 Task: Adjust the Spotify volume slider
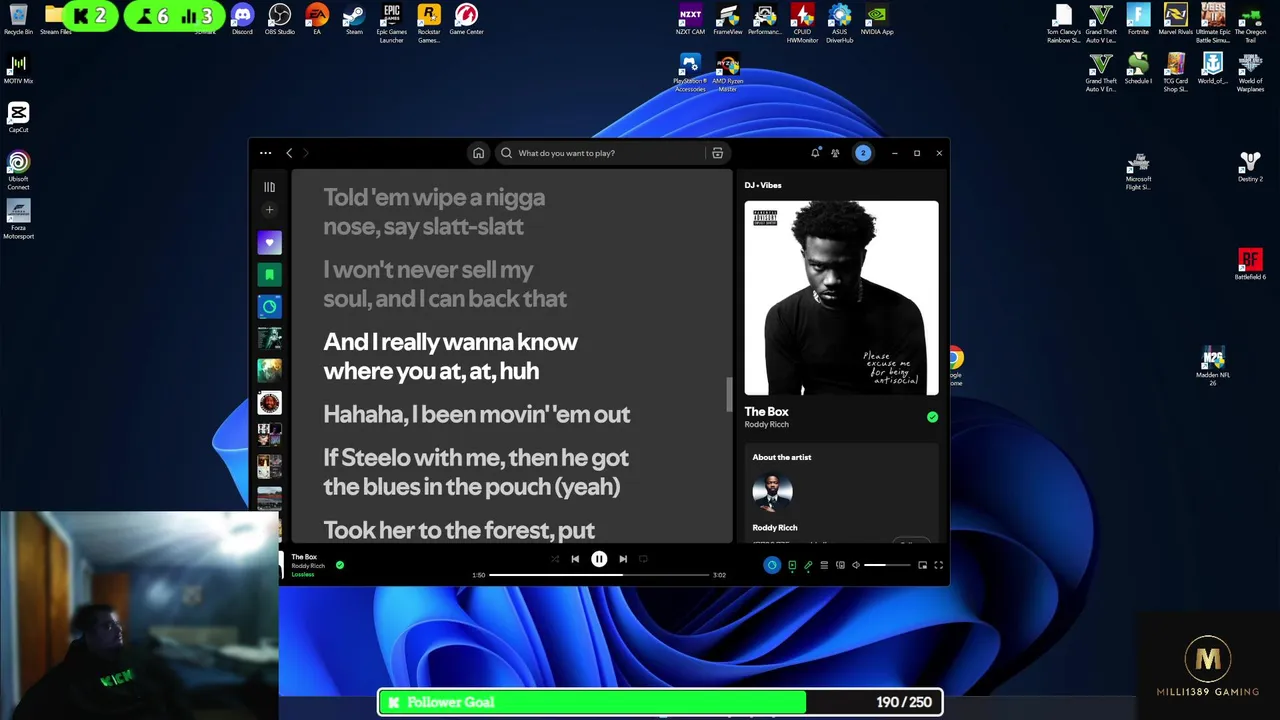pyautogui.click(x=887, y=565)
